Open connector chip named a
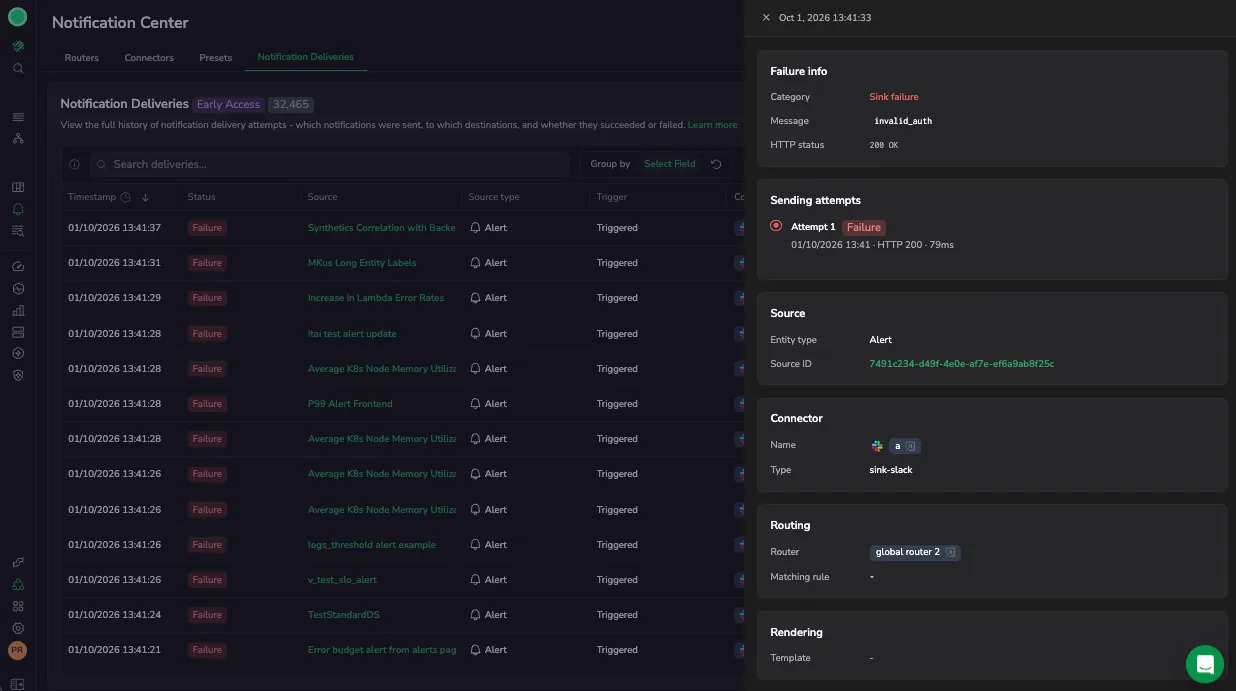The height and width of the screenshot is (691, 1236). click(x=904, y=446)
